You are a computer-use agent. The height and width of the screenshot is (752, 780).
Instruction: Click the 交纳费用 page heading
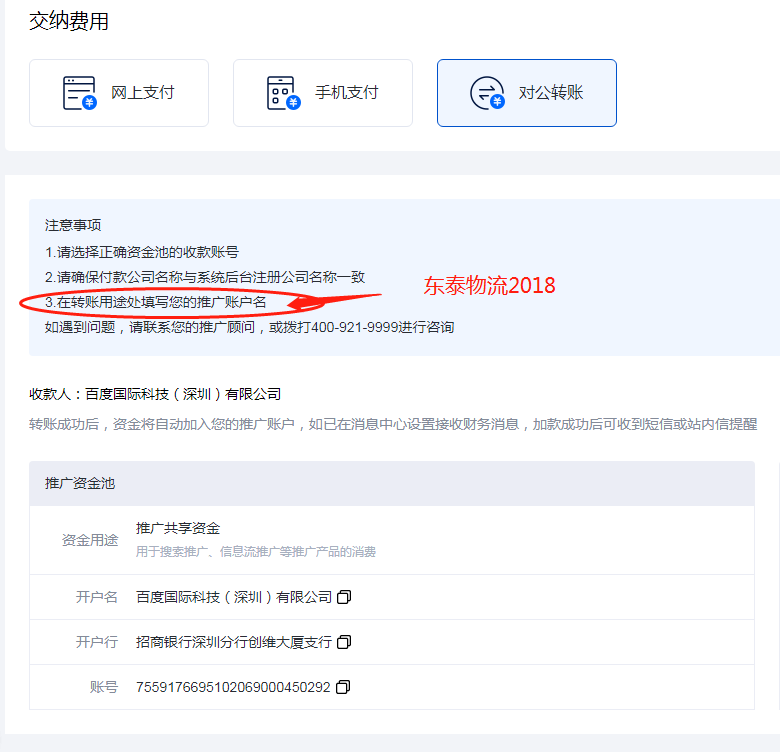click(69, 21)
